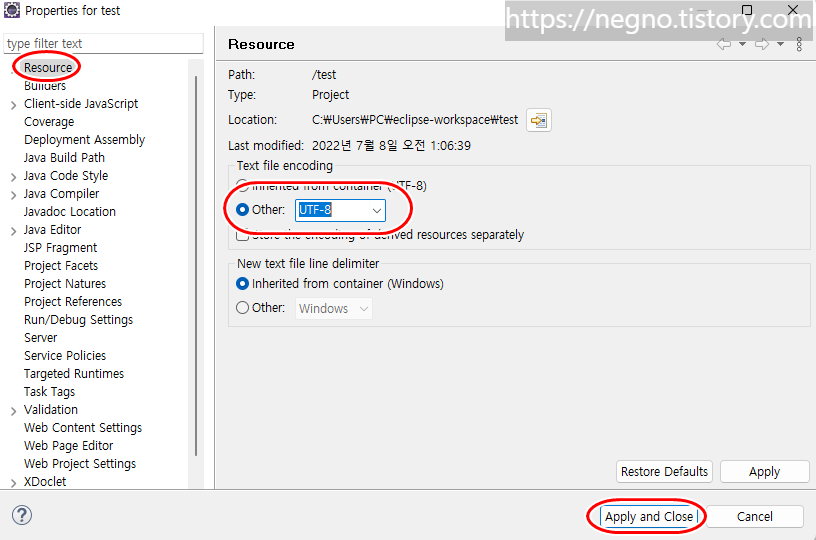Open Targeted Runtimes page
The height and width of the screenshot is (540, 816).
74,374
